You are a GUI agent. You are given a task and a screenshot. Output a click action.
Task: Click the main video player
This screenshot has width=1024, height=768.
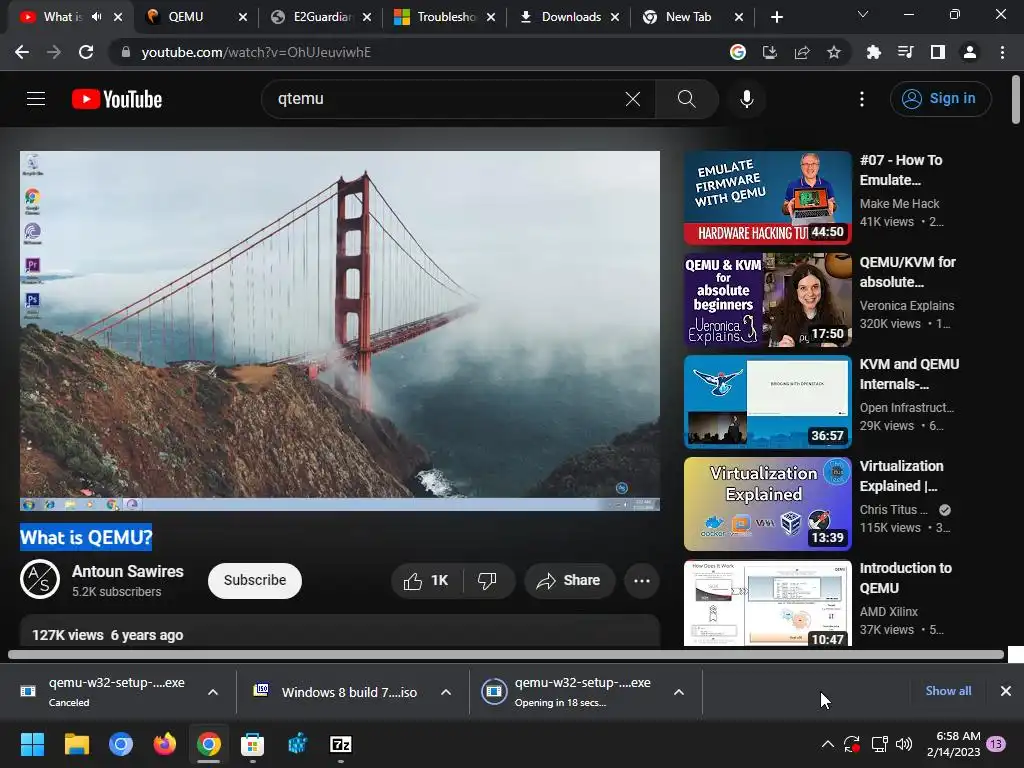tap(340, 330)
